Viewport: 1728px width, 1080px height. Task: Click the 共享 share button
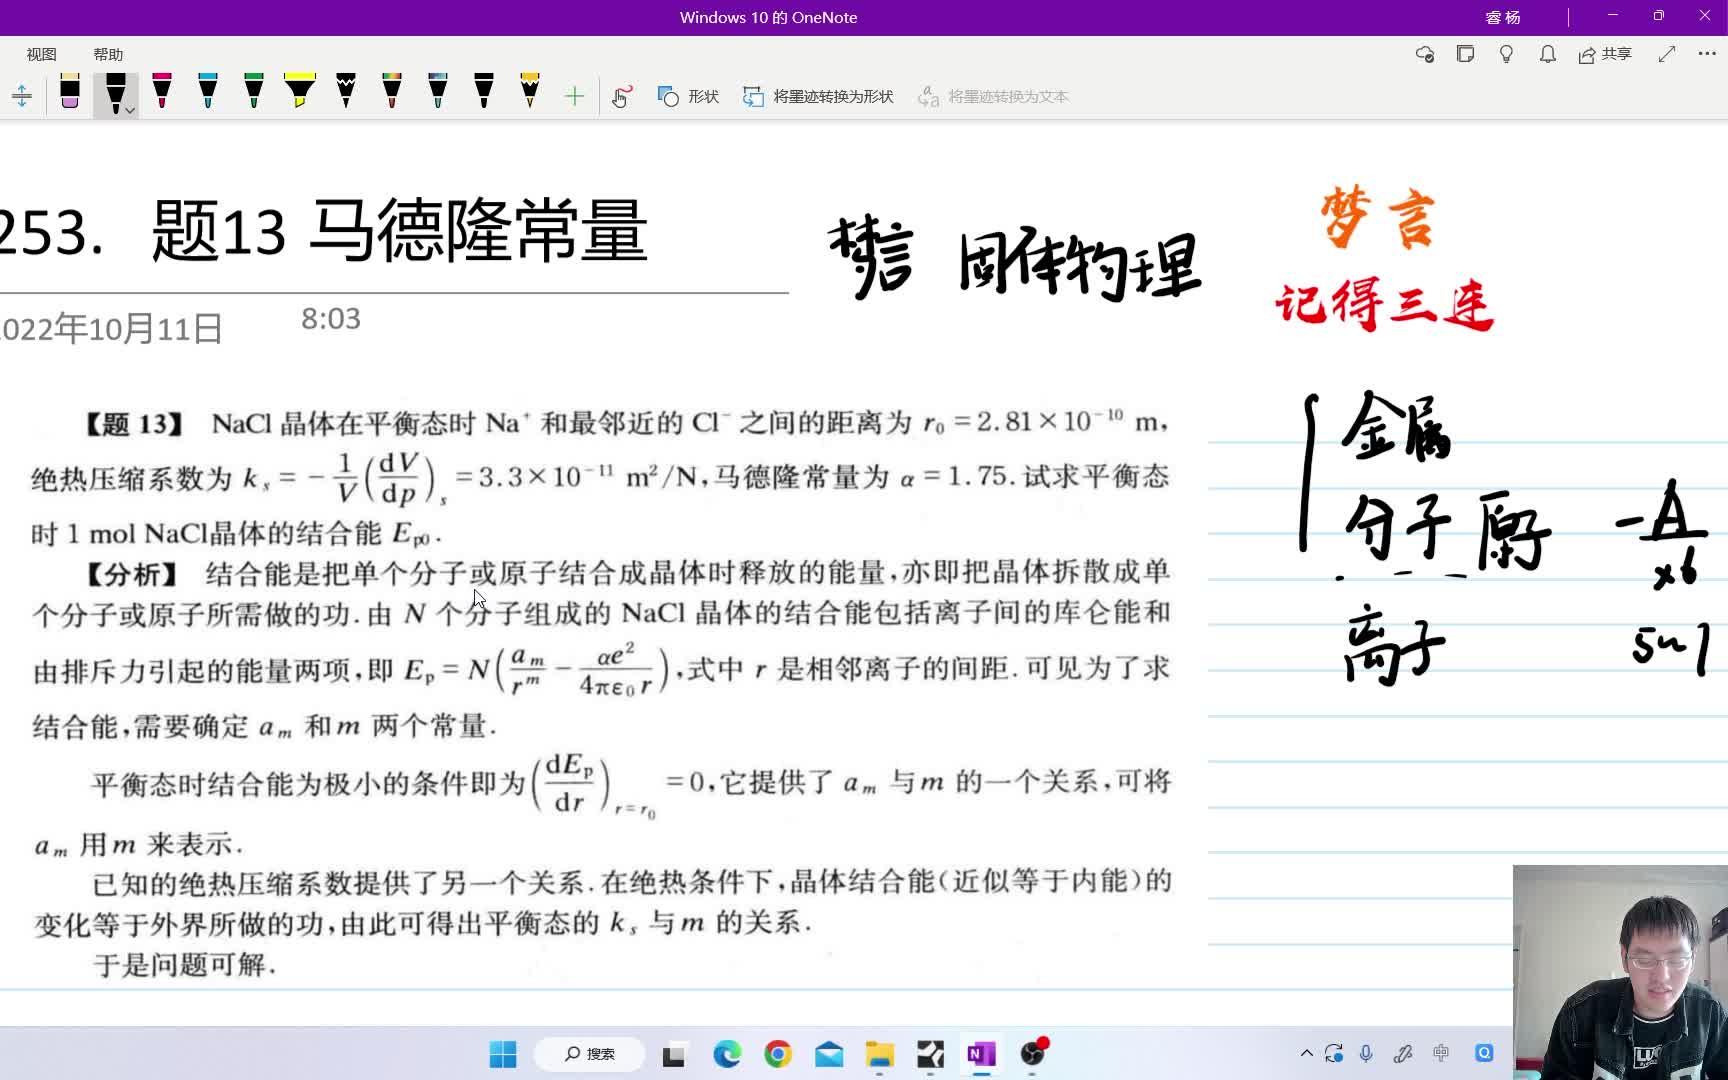pos(1605,54)
